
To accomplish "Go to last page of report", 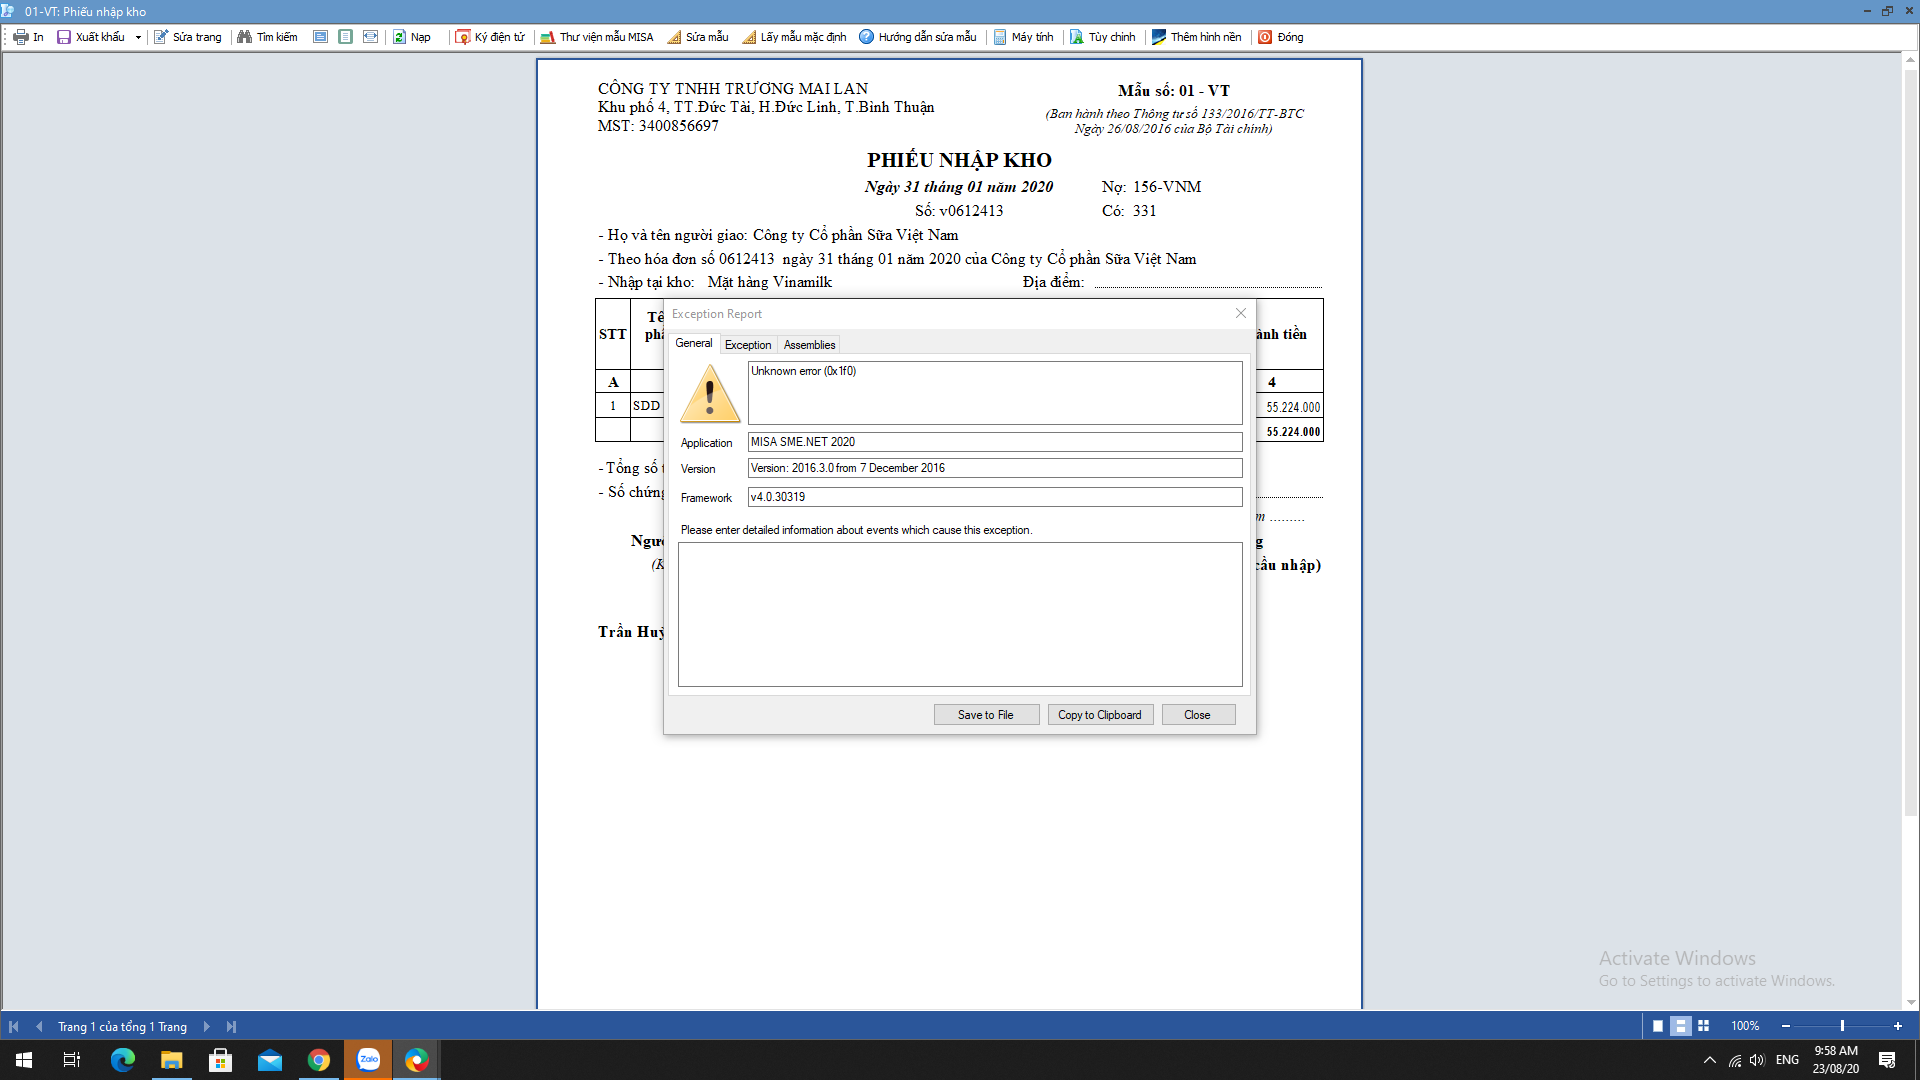I will tap(231, 1026).
